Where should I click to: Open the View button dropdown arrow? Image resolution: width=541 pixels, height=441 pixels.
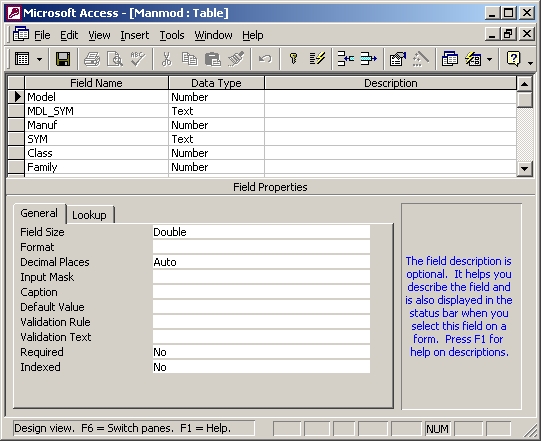tap(39, 59)
